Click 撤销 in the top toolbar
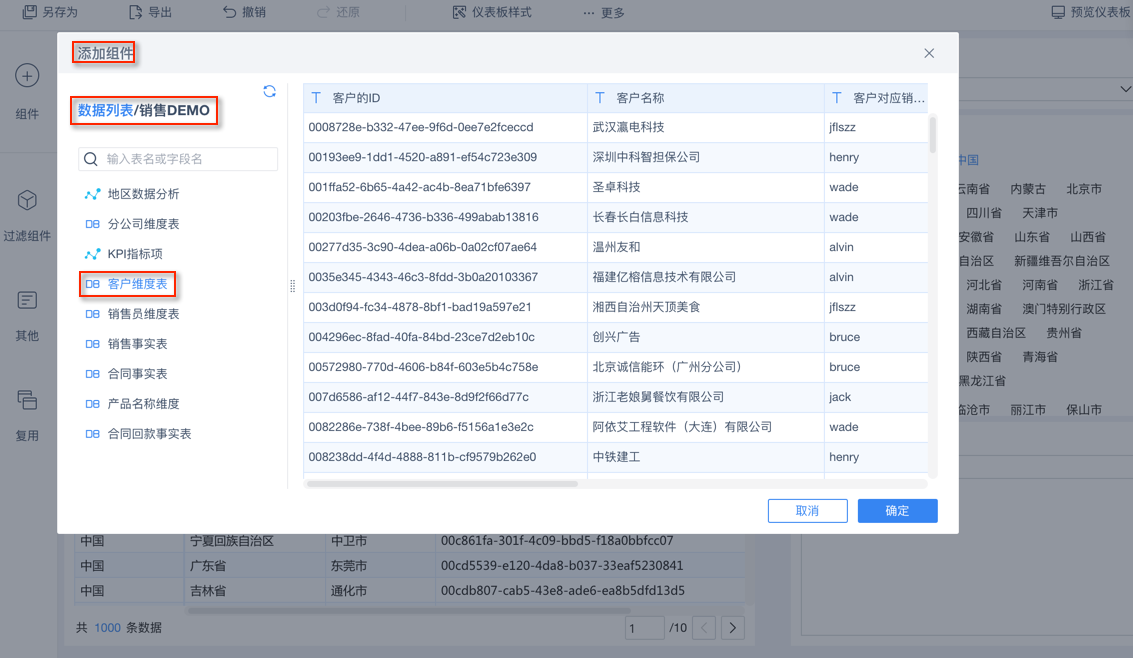The height and width of the screenshot is (658, 1133). point(244,12)
